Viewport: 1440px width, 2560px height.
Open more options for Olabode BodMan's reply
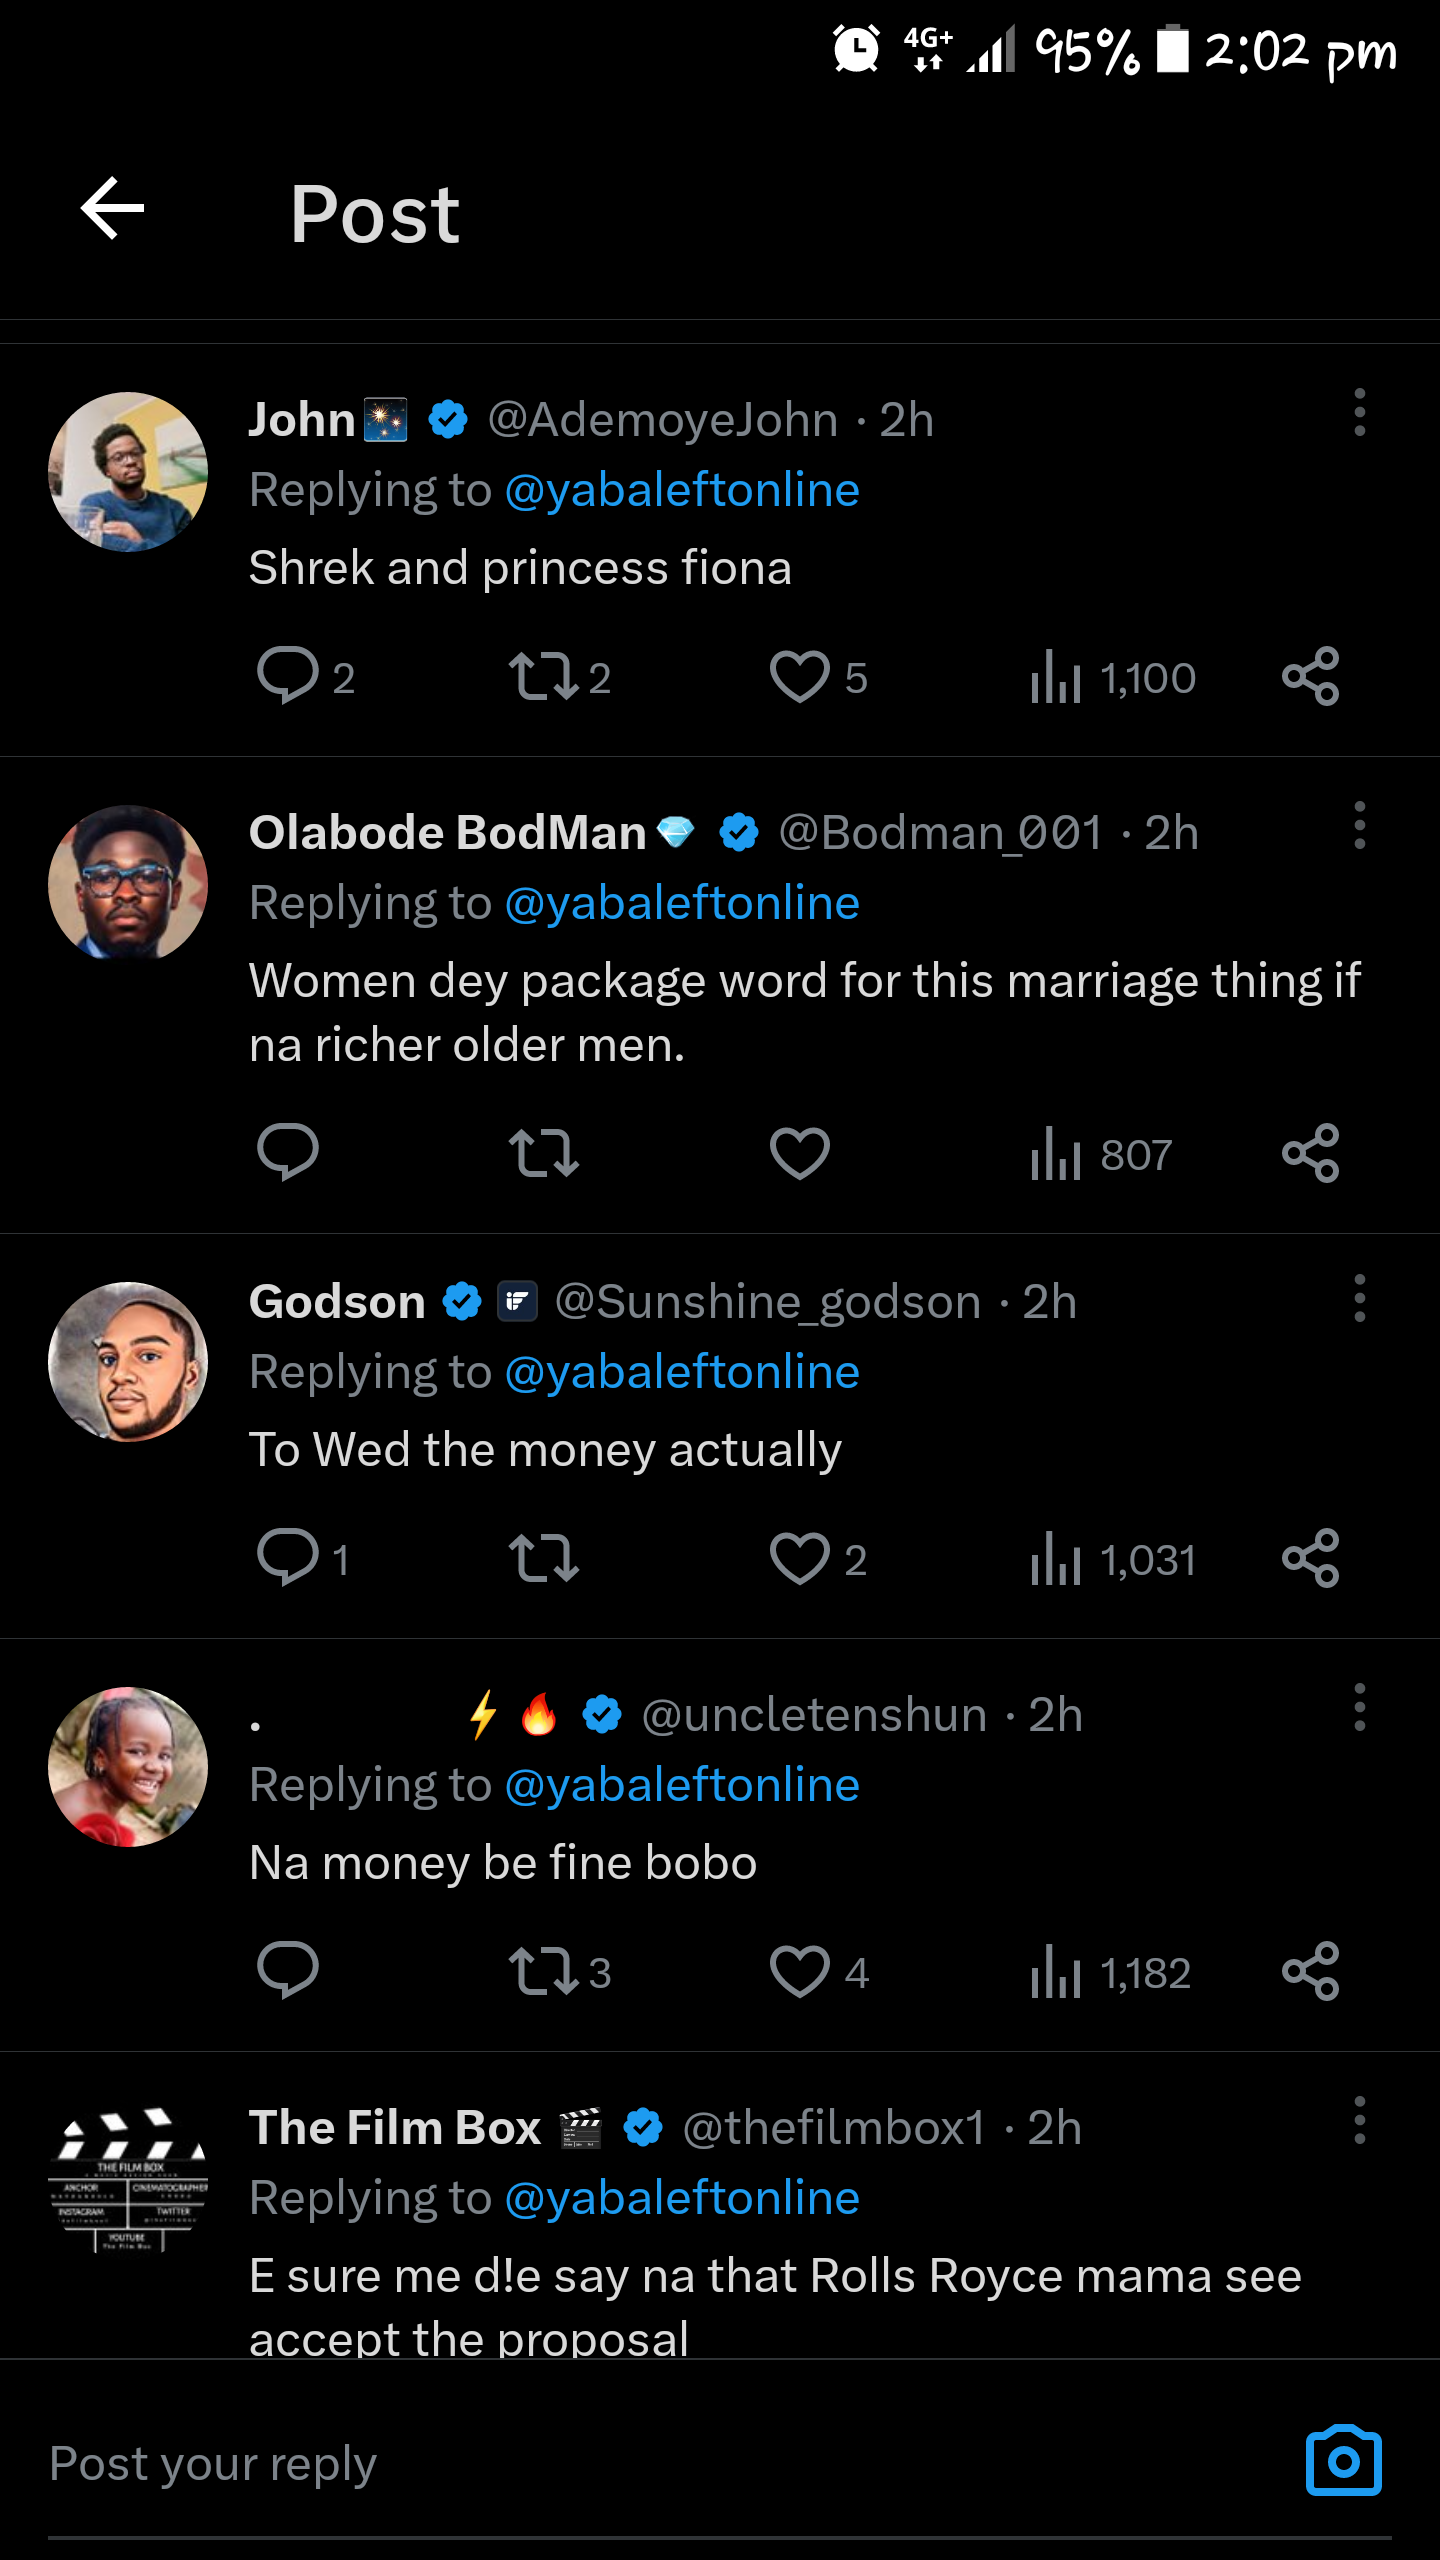(1359, 826)
